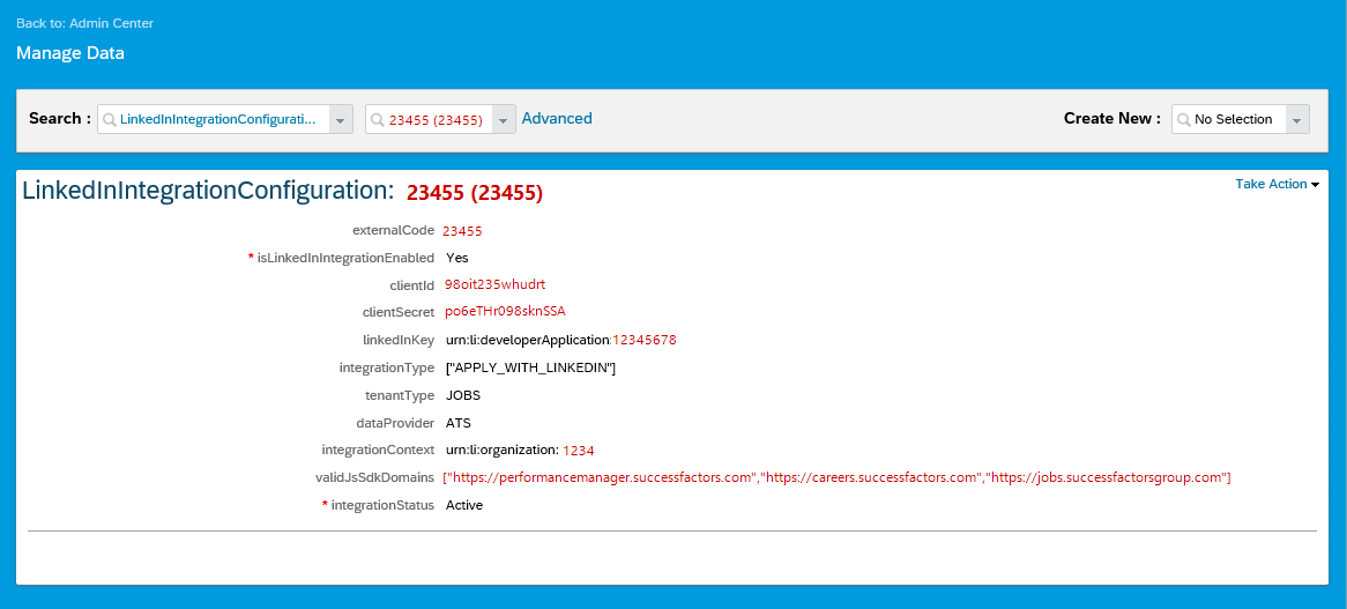The image size is (1347, 609).
Task: Click the validJsSdkDomains field label
Action: click(375, 478)
